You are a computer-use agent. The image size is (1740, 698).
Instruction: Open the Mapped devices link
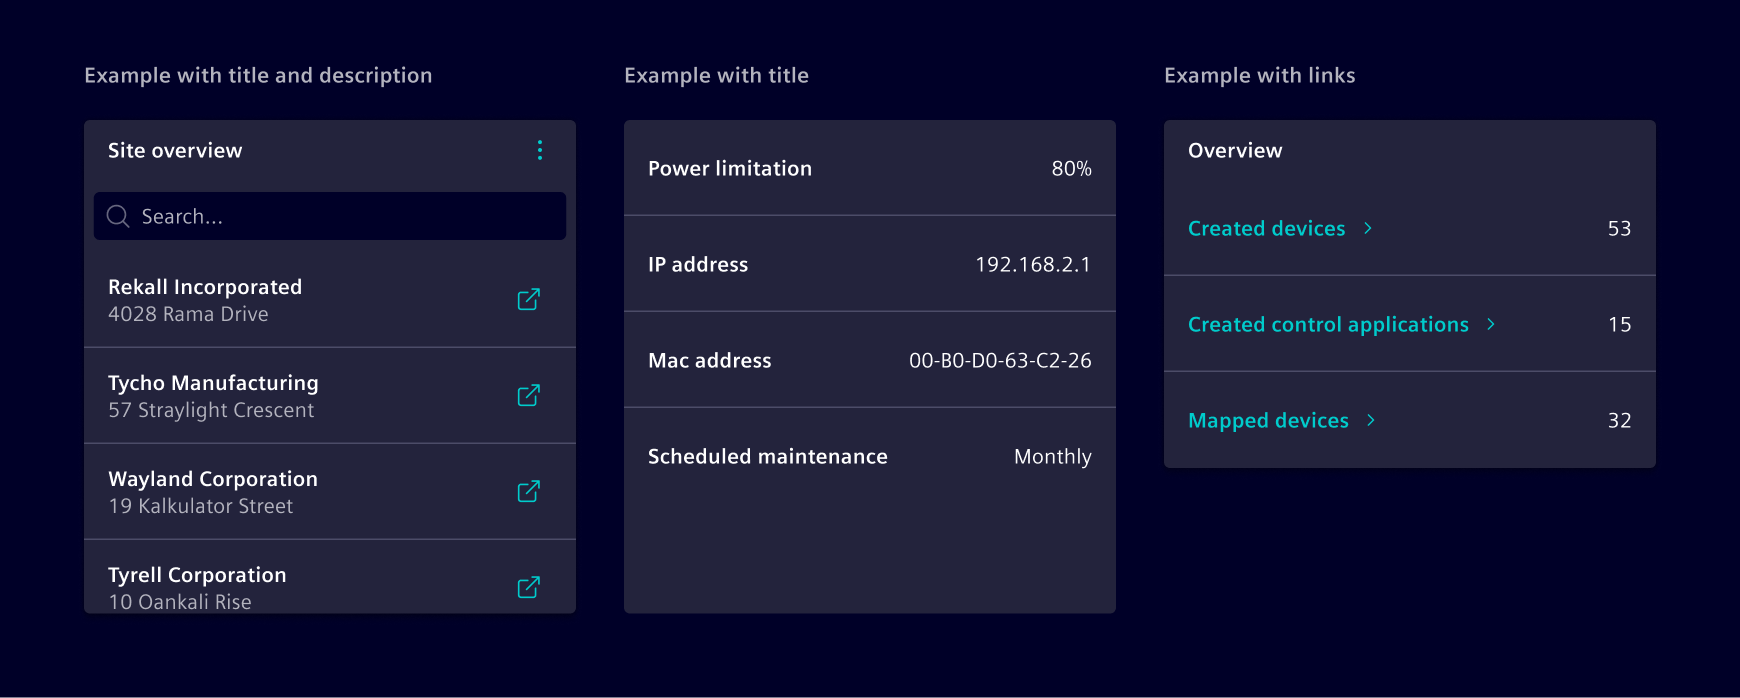(1268, 420)
